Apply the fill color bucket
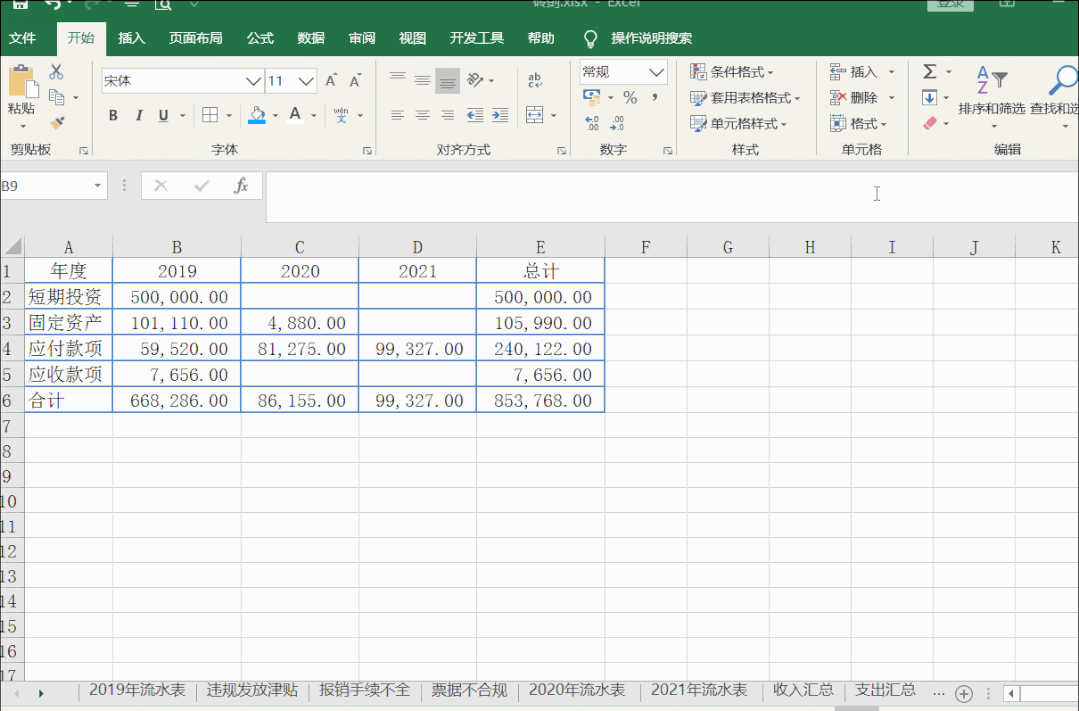The width and height of the screenshot is (1079, 711). [x=257, y=115]
